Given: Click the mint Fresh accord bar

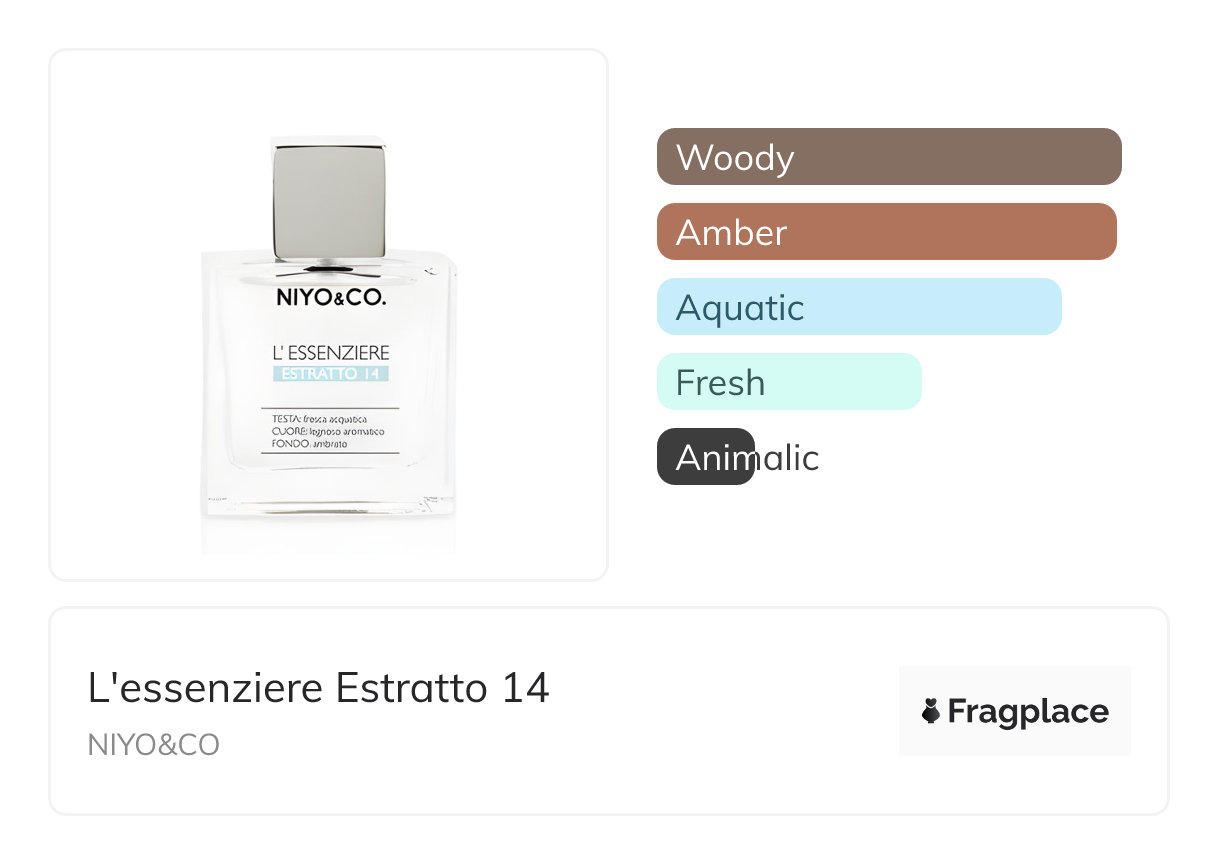Looking at the screenshot, I should click(788, 382).
